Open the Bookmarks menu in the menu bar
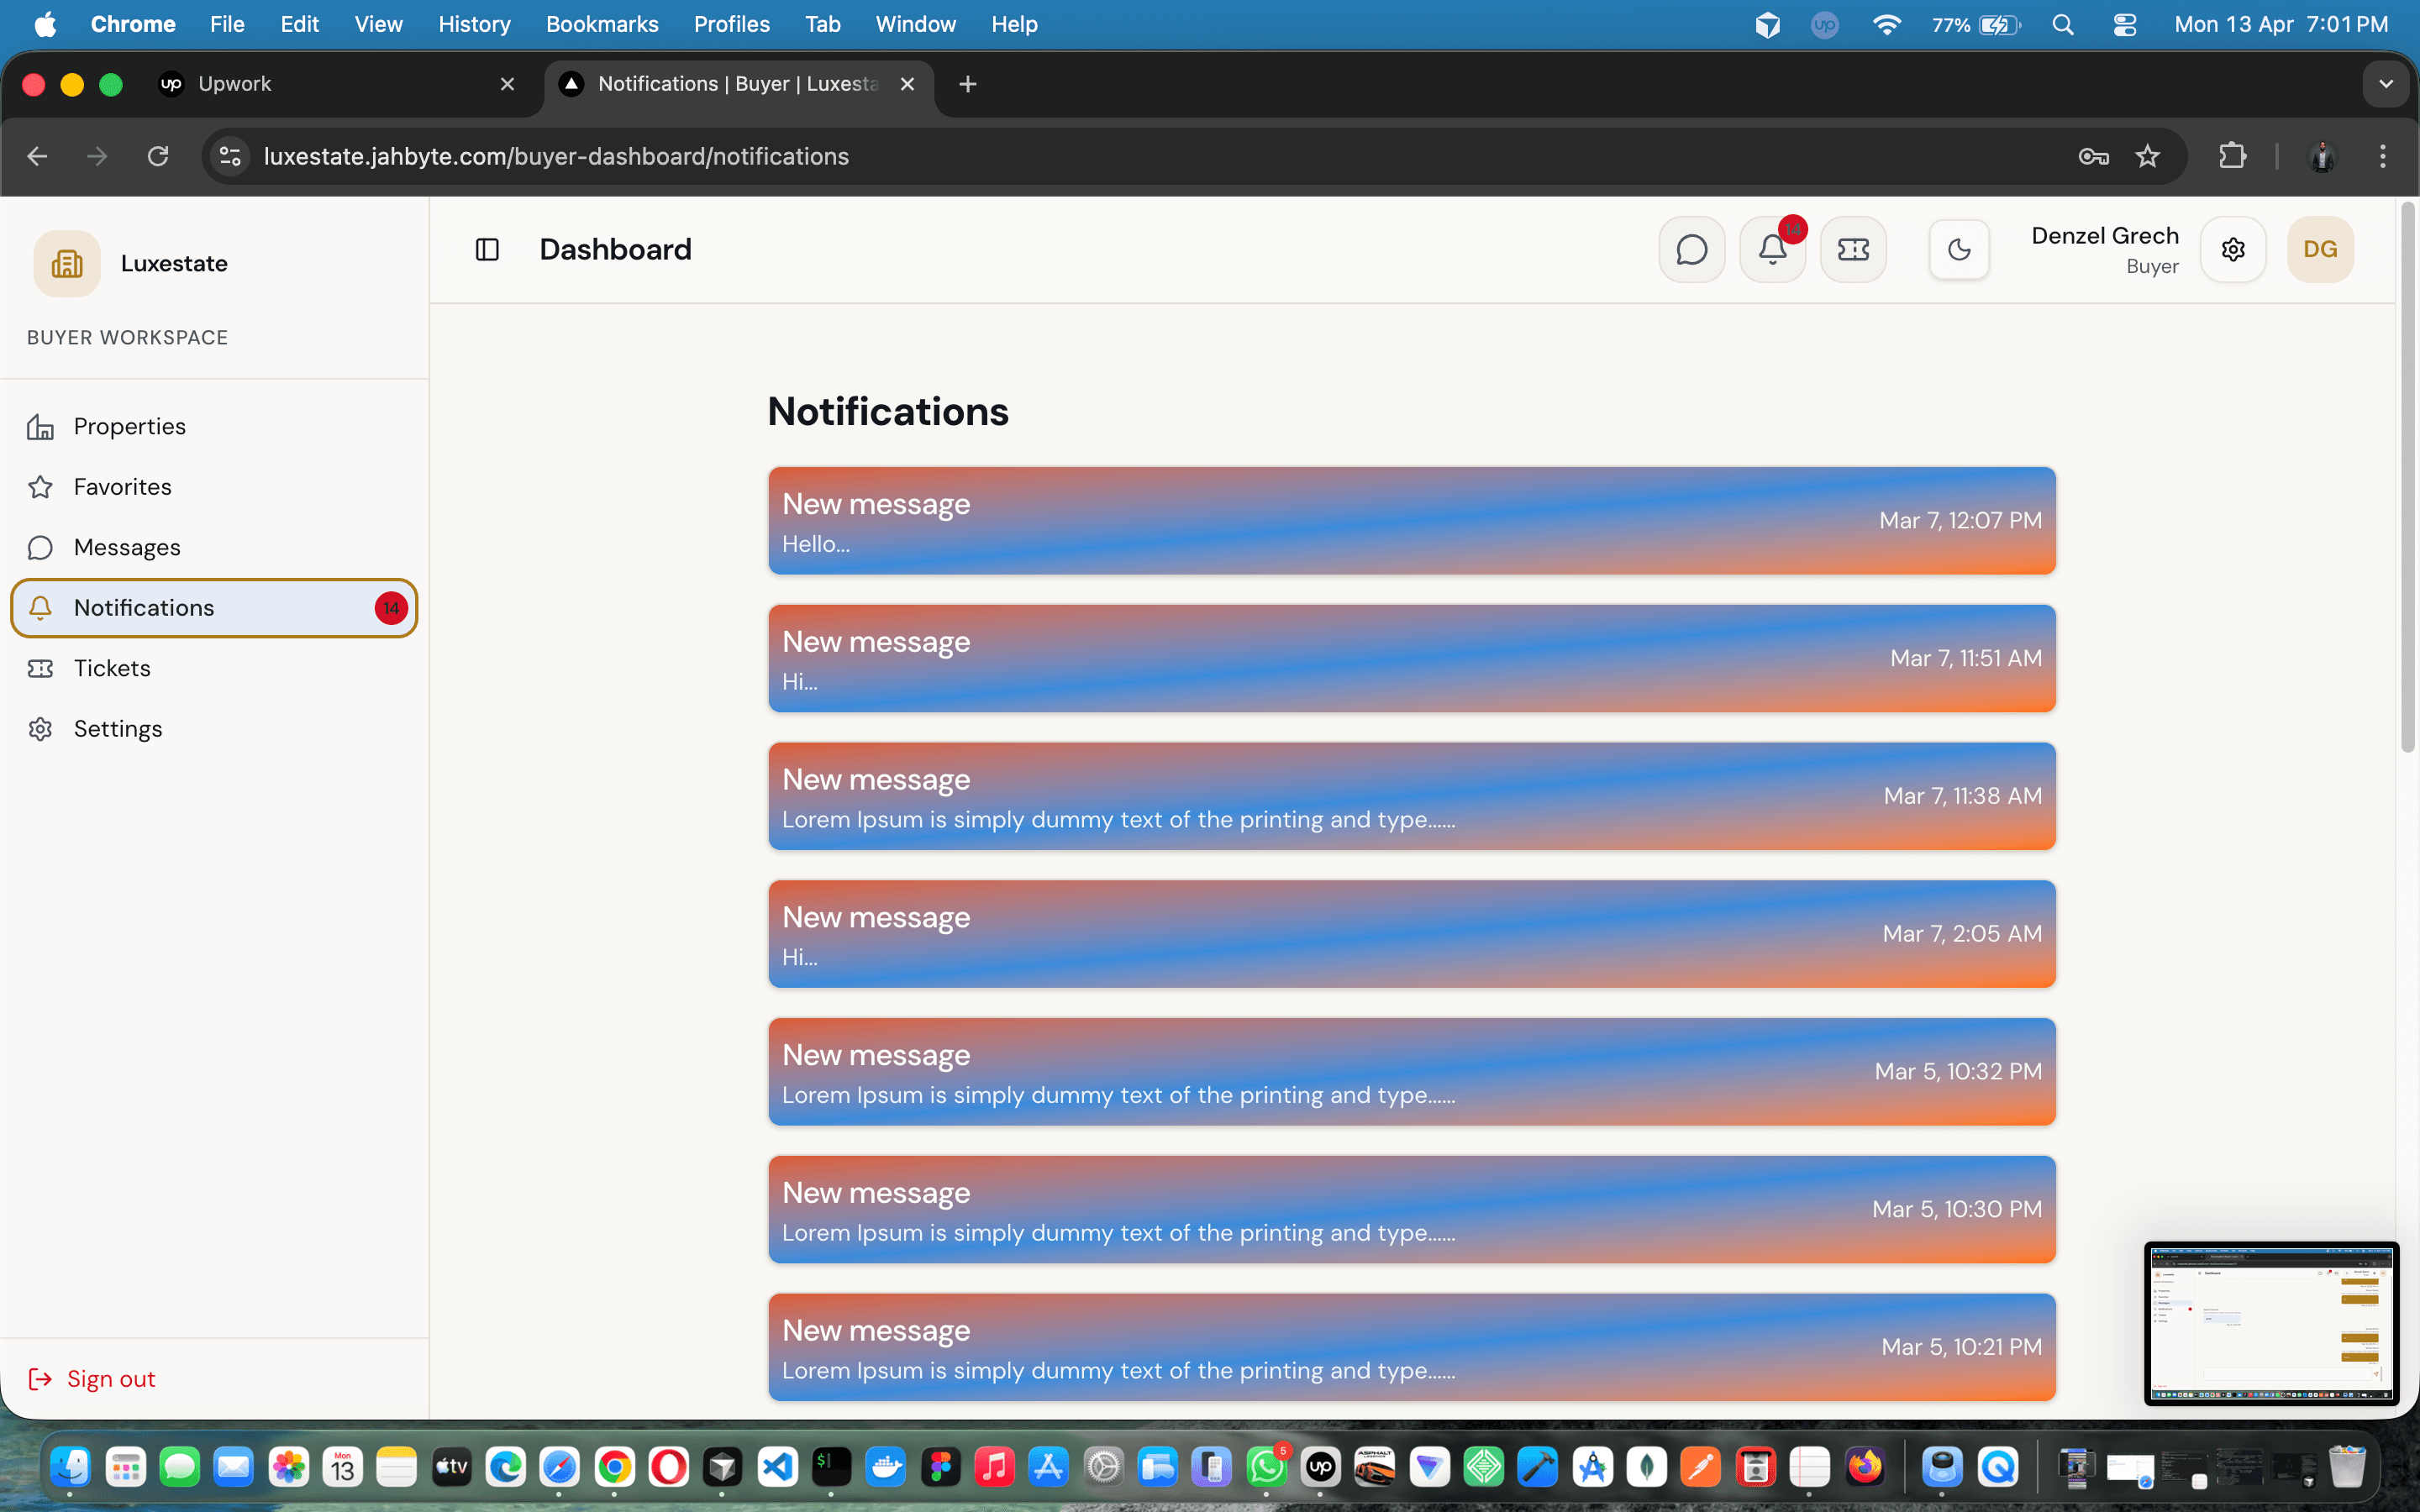Screen dimensions: 2420x1512 point(602,24)
